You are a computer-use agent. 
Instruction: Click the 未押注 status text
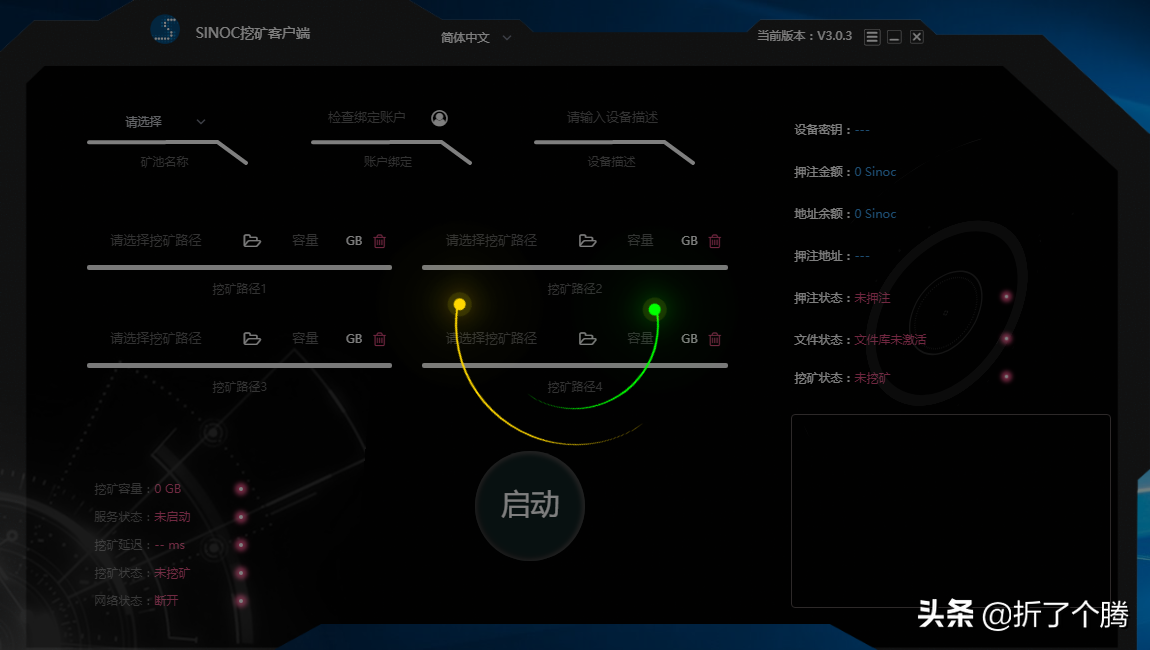click(x=872, y=298)
